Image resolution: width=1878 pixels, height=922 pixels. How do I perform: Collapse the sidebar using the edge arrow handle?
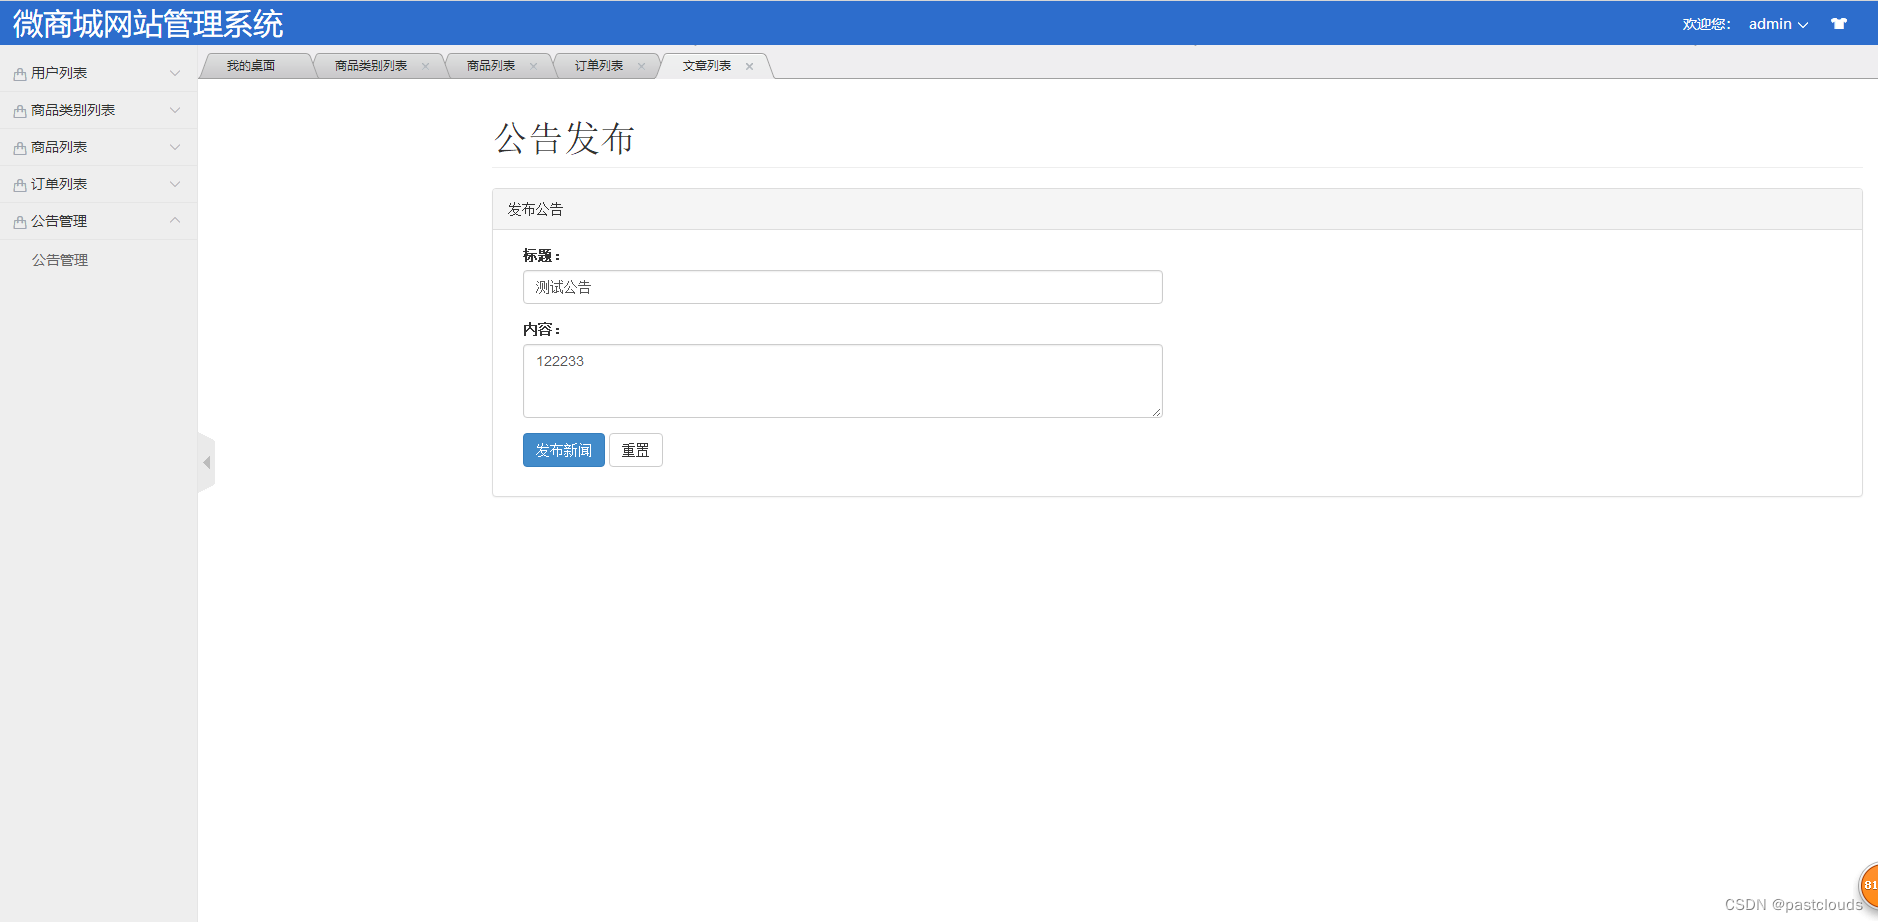click(x=206, y=461)
